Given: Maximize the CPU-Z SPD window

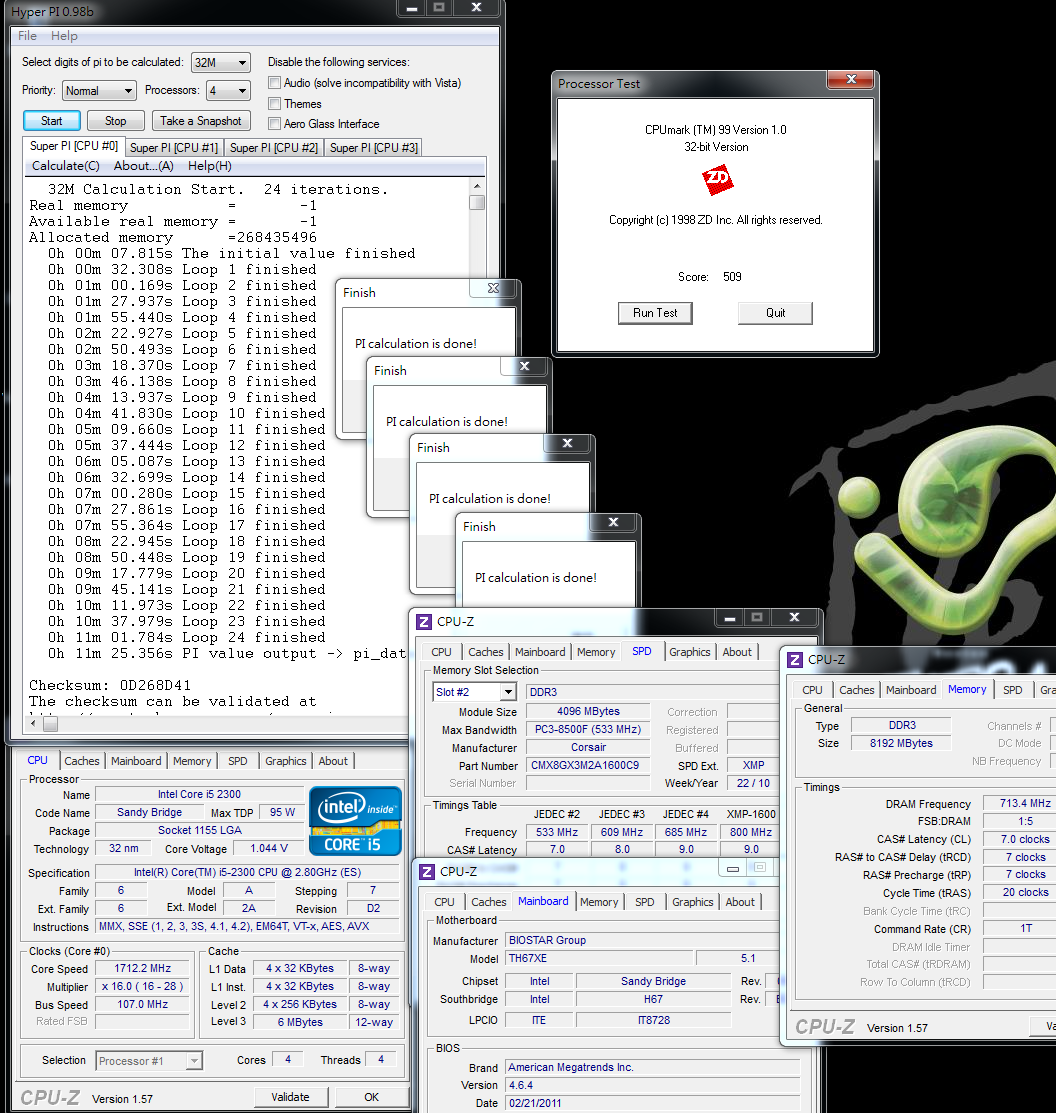Looking at the screenshot, I should click(x=757, y=617).
